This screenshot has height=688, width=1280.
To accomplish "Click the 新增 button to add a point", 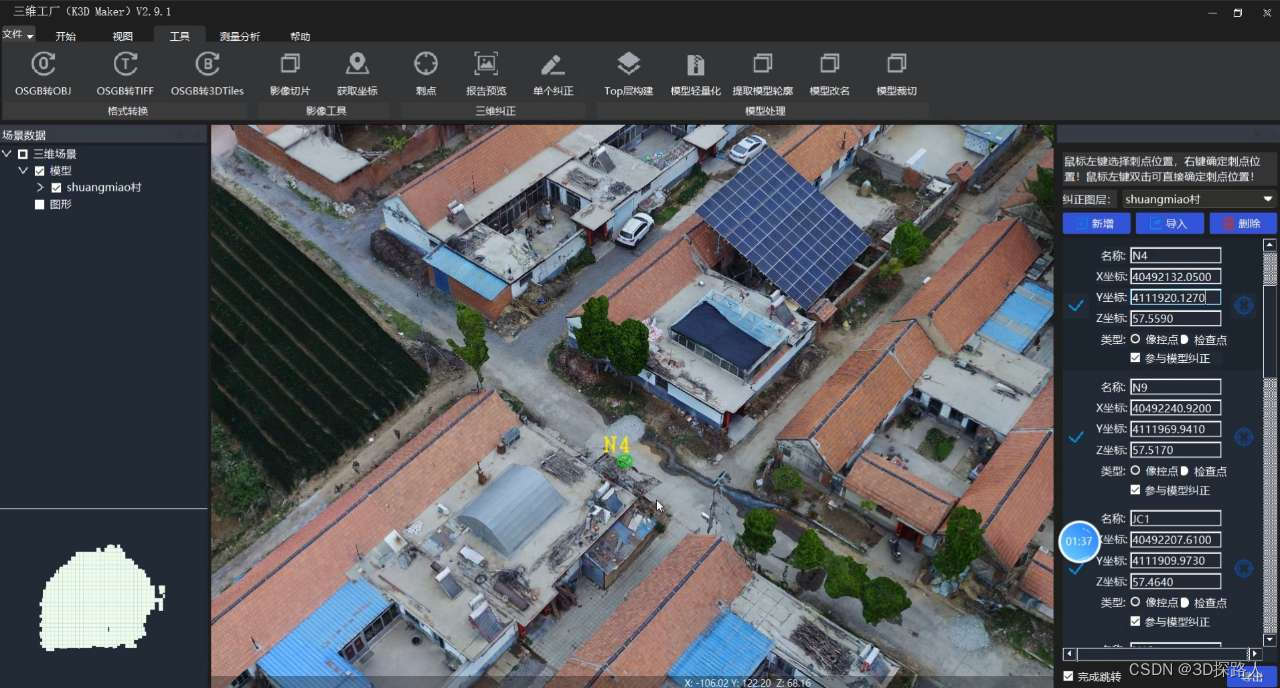I will click(x=1096, y=223).
